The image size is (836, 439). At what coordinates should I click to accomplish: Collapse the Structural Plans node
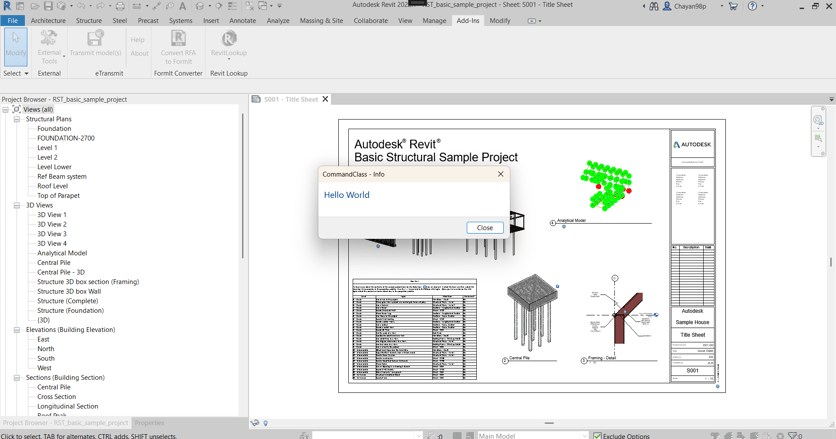click(17, 119)
